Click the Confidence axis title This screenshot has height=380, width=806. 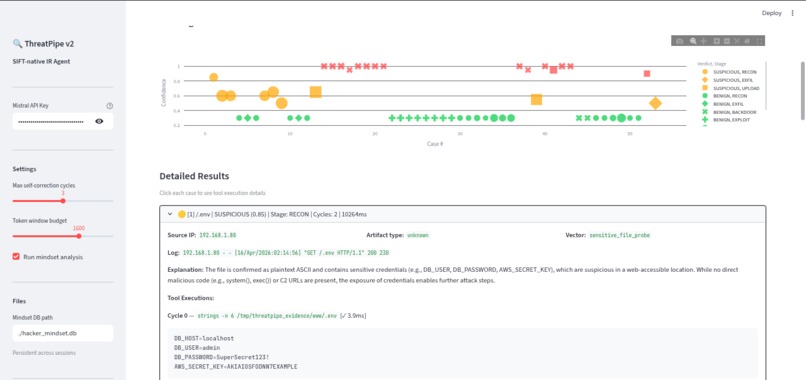coord(164,93)
